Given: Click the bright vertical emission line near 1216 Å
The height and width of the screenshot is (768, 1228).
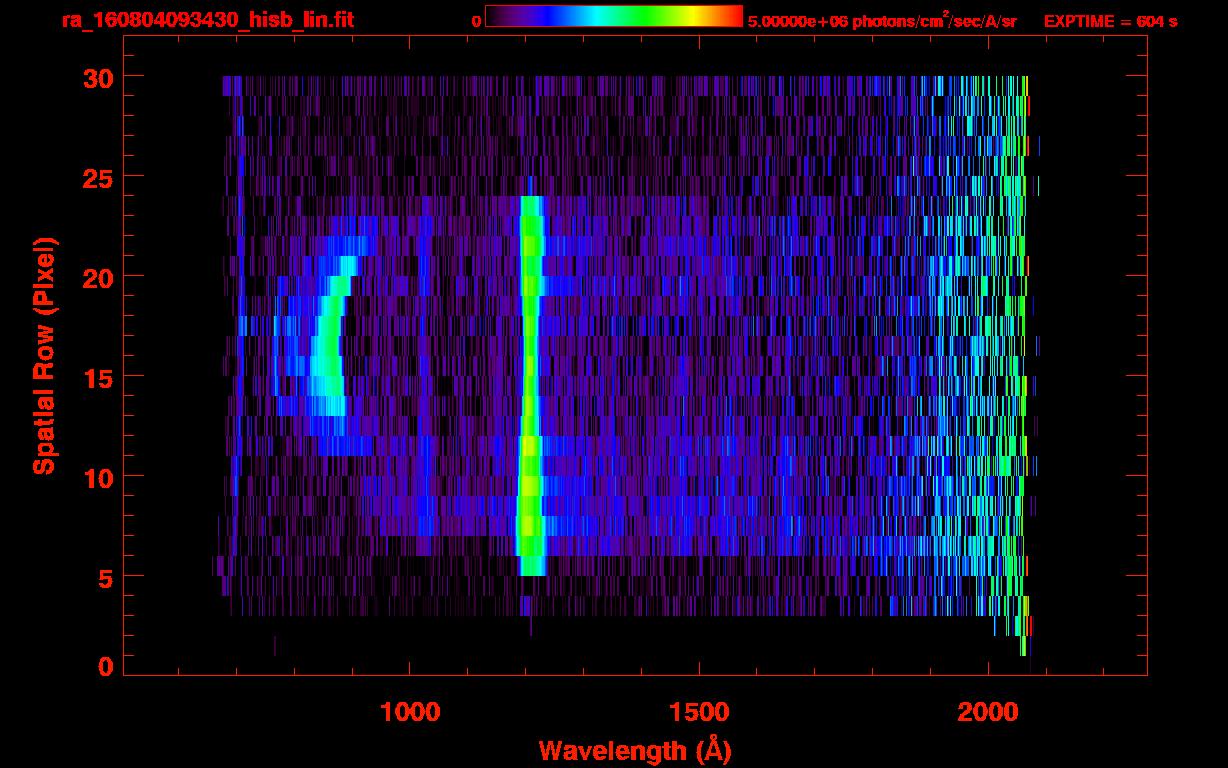Looking at the screenshot, I should 530,386.
